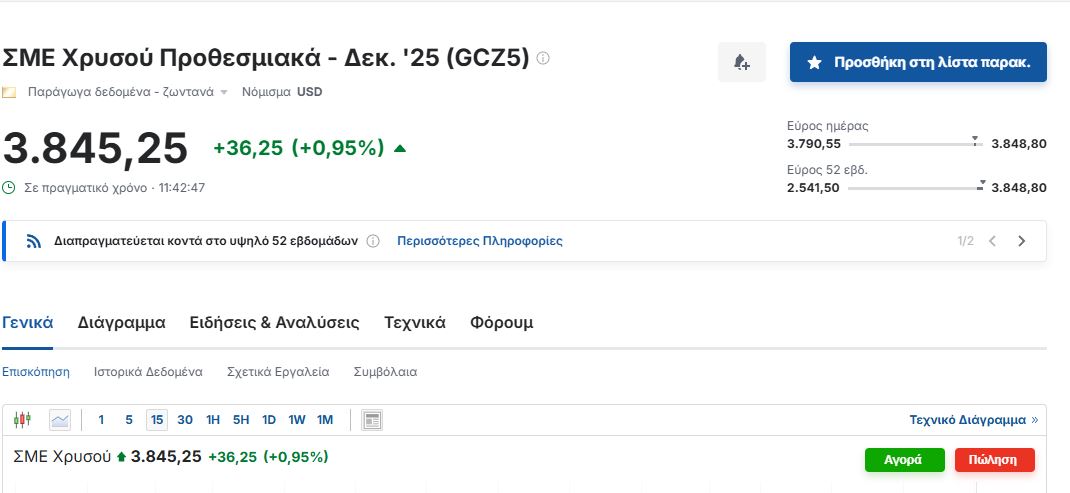Go to previous notification with left chevron
Screen dimensions: 1070x493
click(x=993, y=241)
